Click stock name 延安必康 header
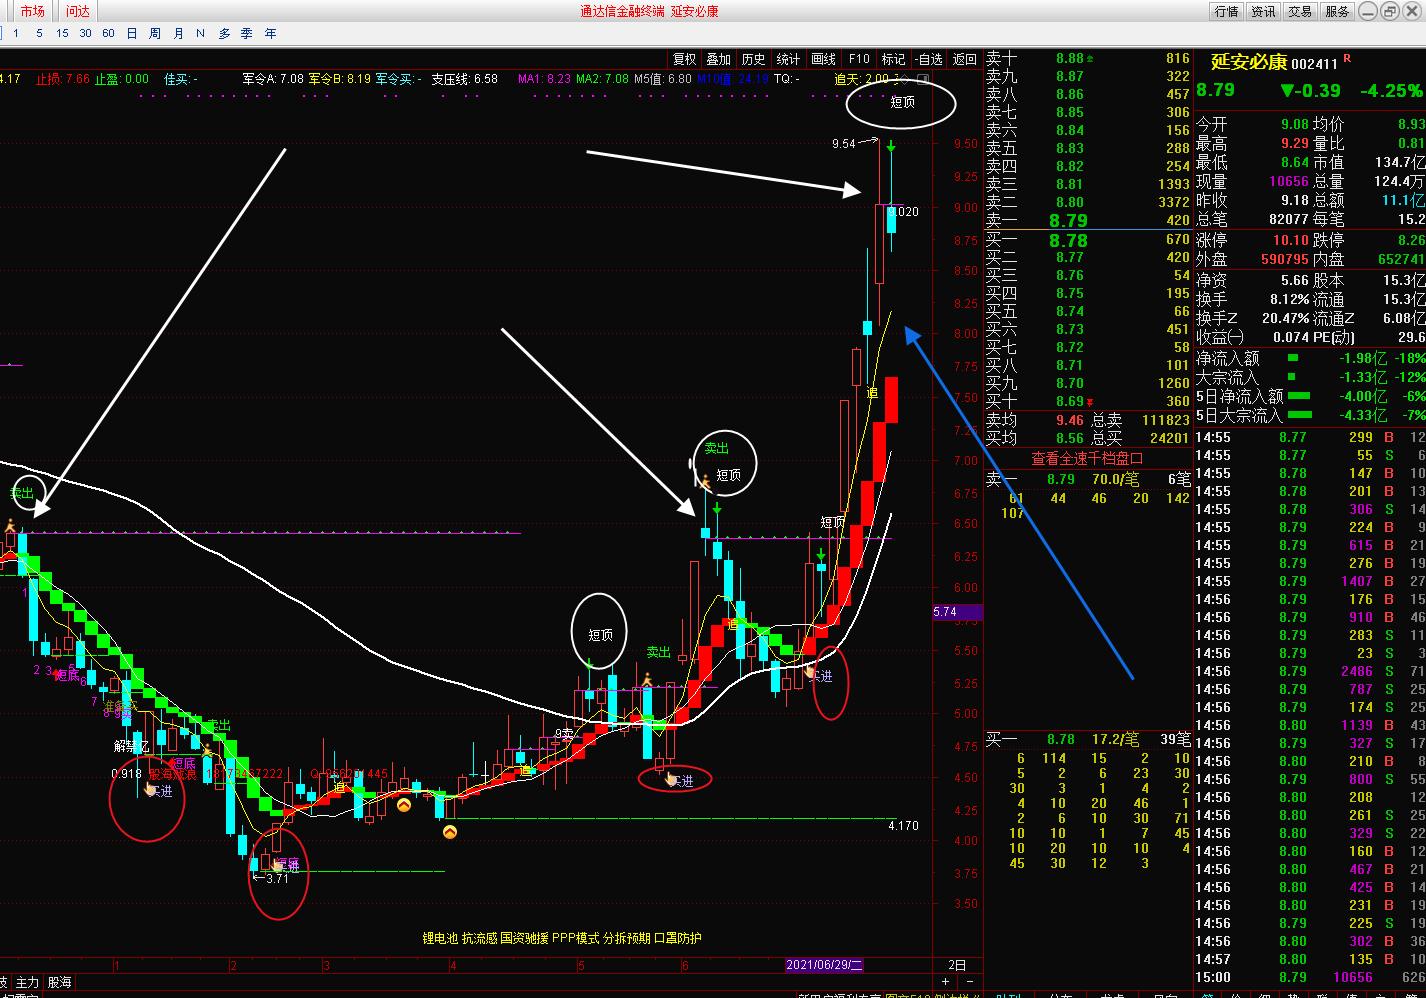This screenshot has width=1426, height=998. (1249, 62)
